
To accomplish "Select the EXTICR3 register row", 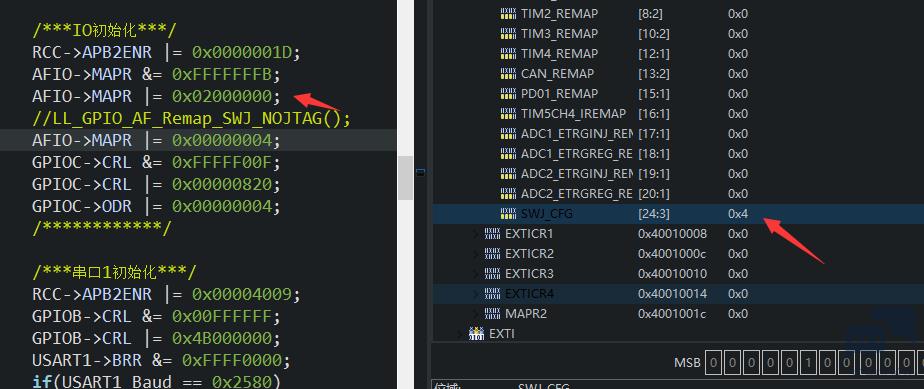I will 678,274.
